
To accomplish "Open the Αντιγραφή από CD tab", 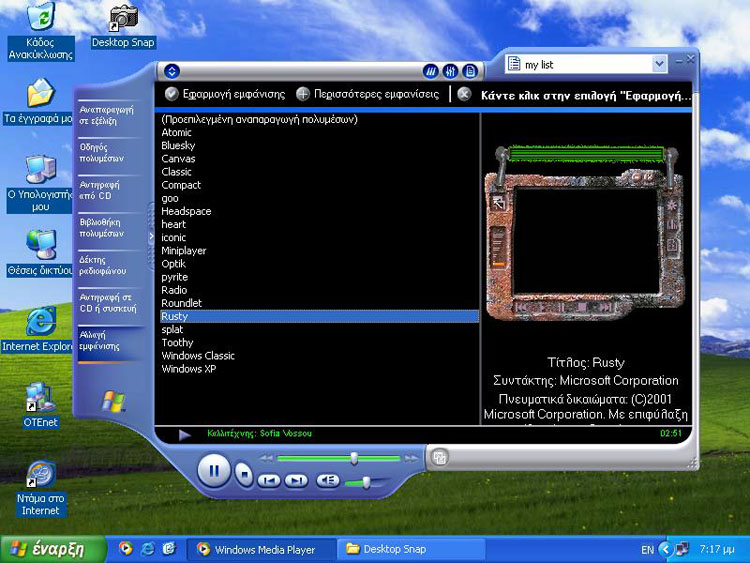I will click(x=110, y=190).
